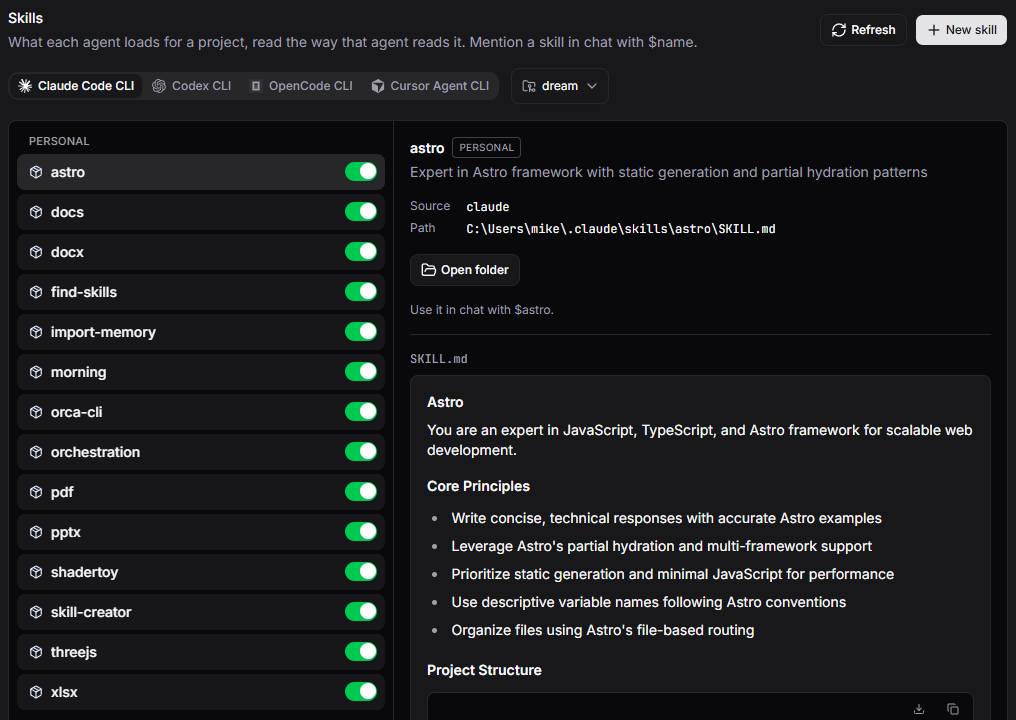Turn off the threejs skill toggle

(x=361, y=651)
